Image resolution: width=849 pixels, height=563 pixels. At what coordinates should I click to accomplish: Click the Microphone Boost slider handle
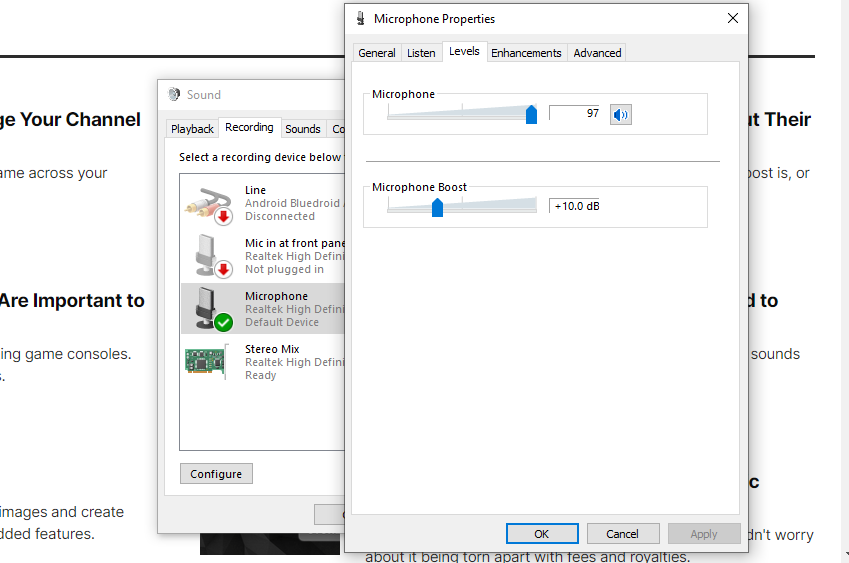[x=437, y=207]
